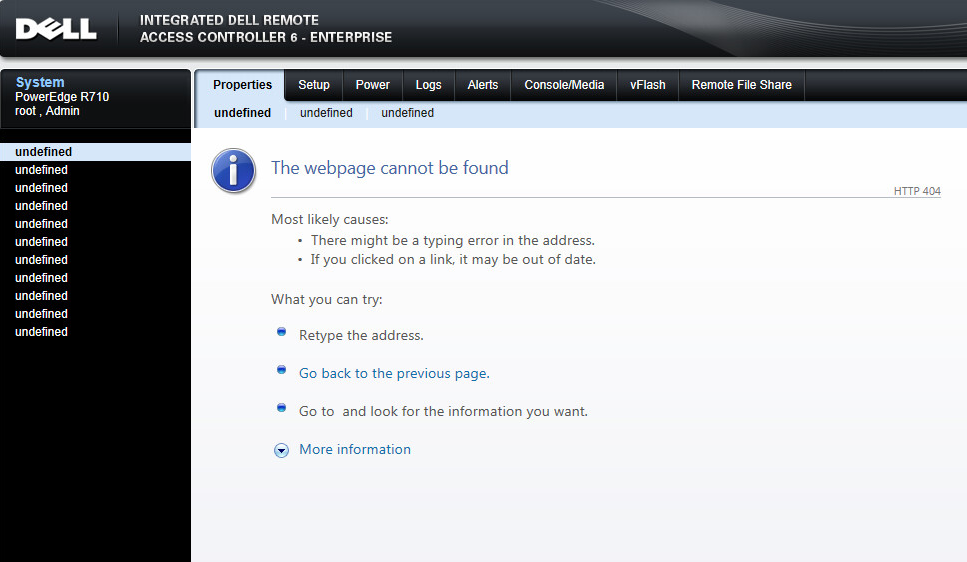Click the out of date link cause text
The image size is (967, 562).
click(x=453, y=260)
